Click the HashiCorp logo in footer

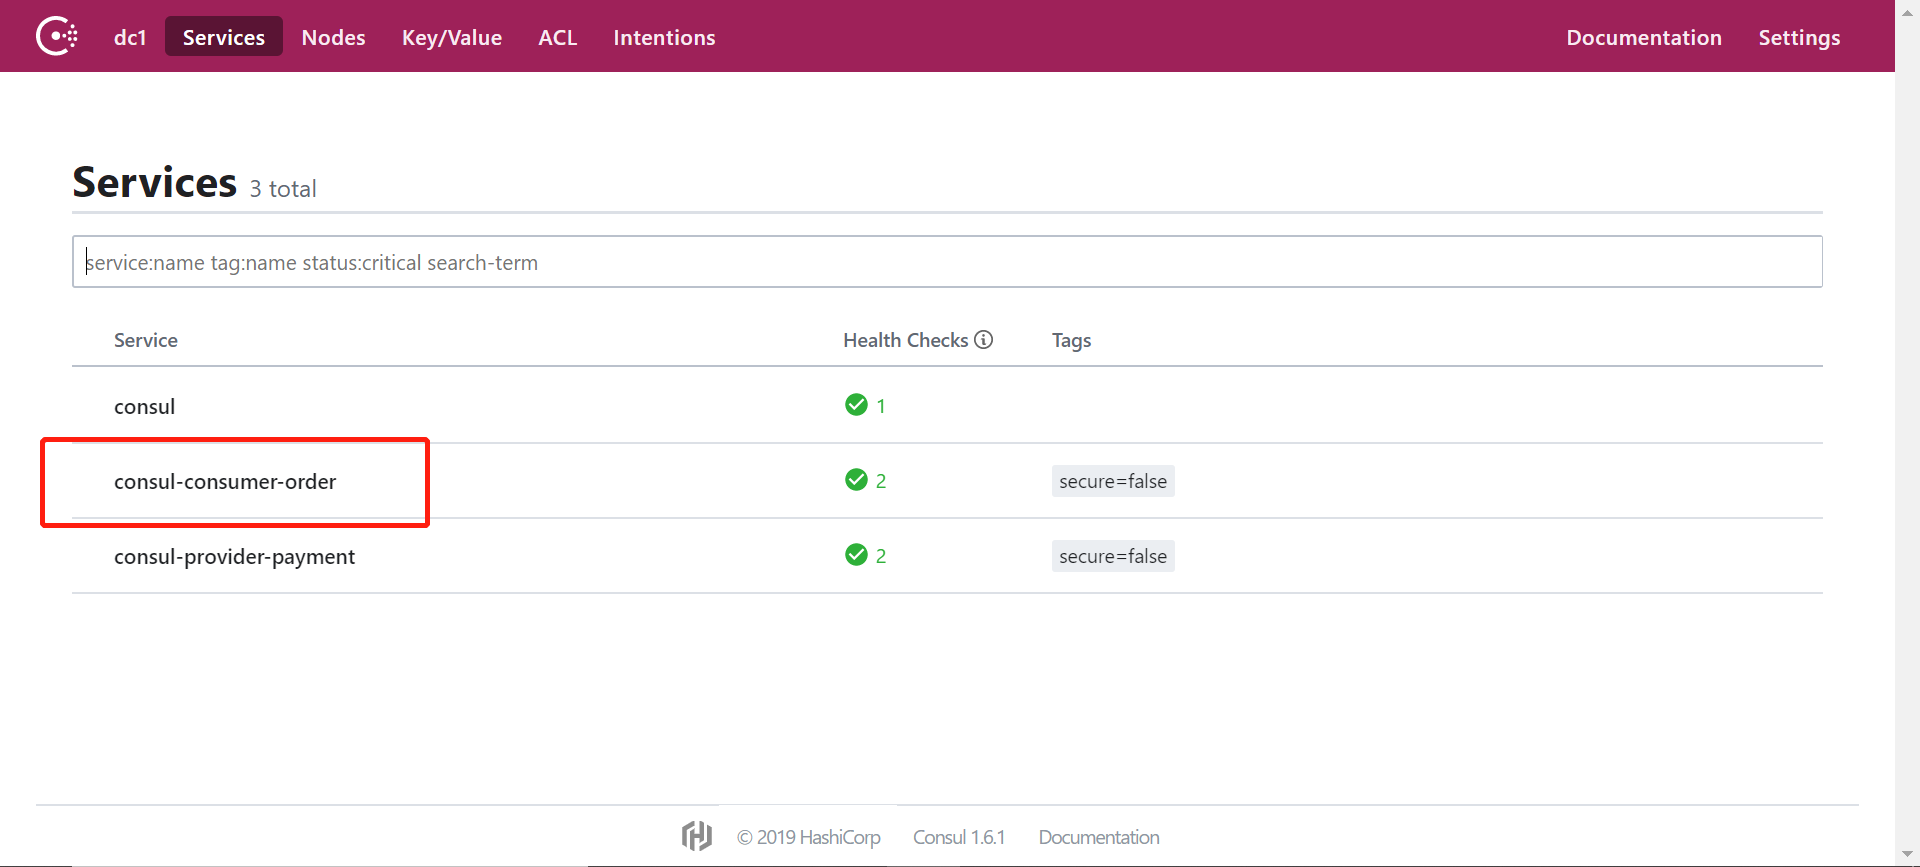pyautogui.click(x=697, y=836)
